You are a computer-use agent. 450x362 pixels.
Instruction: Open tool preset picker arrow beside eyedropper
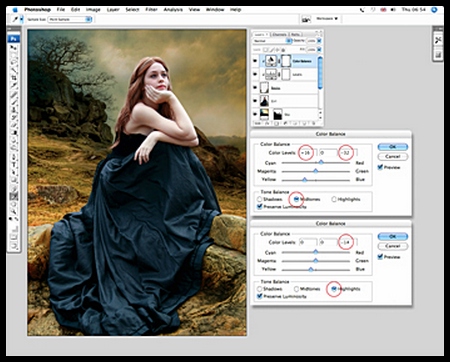point(22,19)
